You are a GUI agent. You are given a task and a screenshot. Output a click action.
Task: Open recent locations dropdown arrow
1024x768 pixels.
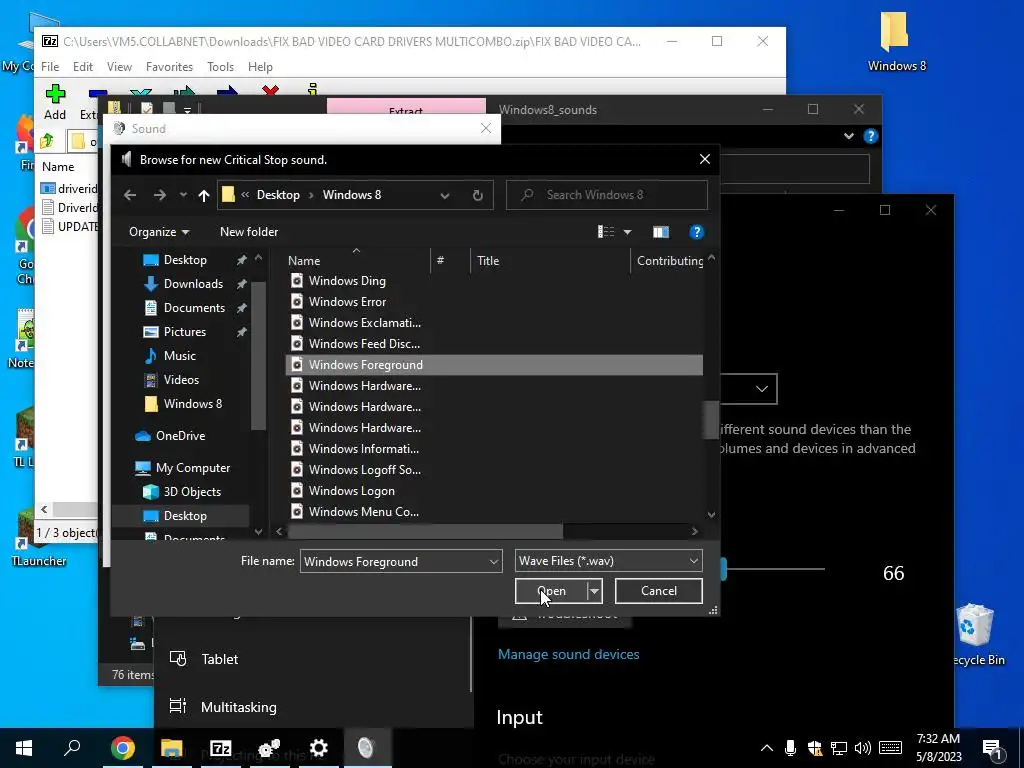pyautogui.click(x=184, y=195)
